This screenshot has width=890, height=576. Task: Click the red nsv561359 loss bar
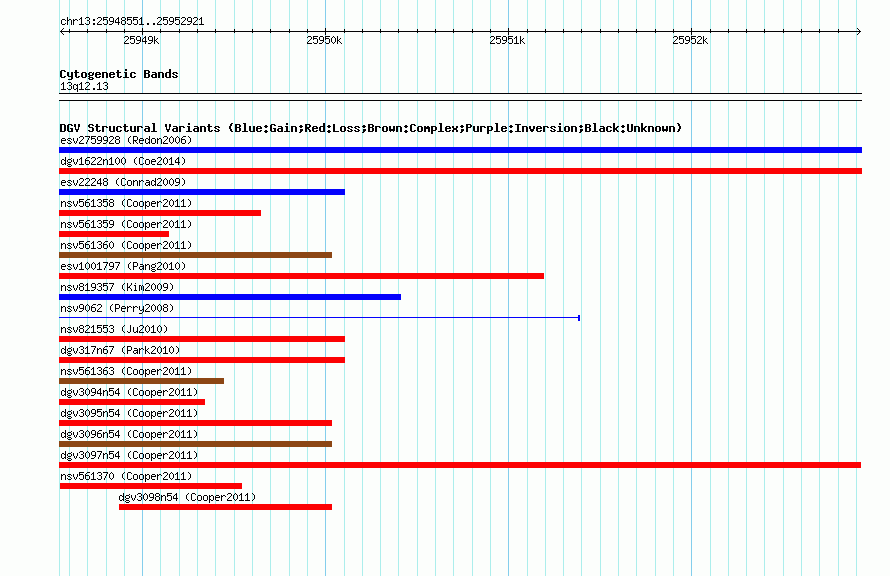114,234
